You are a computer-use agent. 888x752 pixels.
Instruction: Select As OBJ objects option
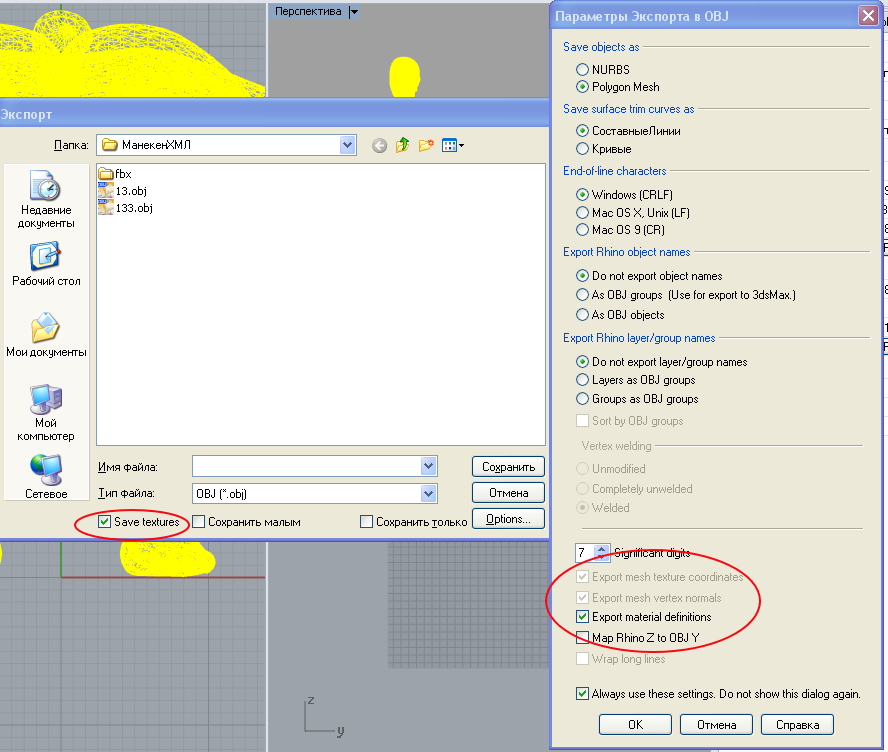point(582,314)
